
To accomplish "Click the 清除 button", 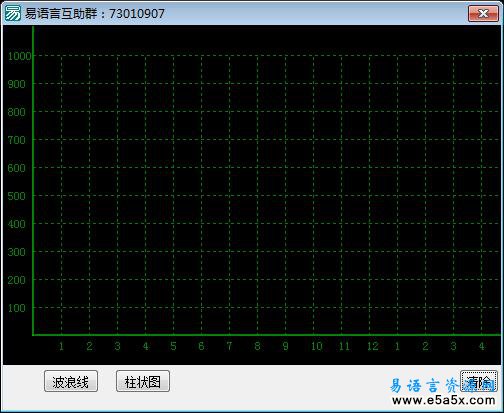I will [479, 381].
